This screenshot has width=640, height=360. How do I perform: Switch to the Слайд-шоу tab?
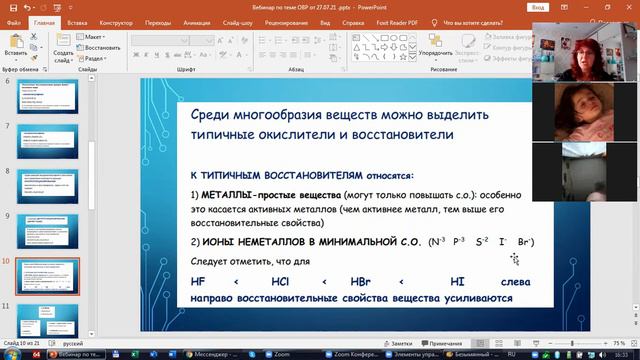coord(238,23)
